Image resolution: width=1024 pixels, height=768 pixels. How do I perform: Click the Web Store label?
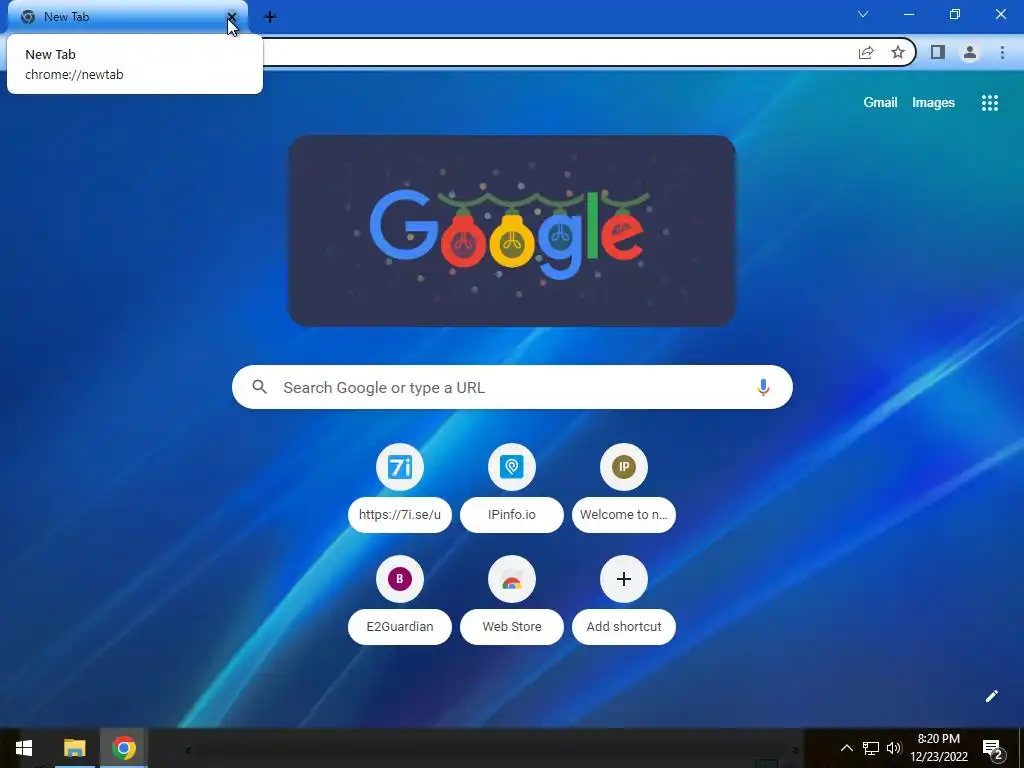click(x=512, y=626)
